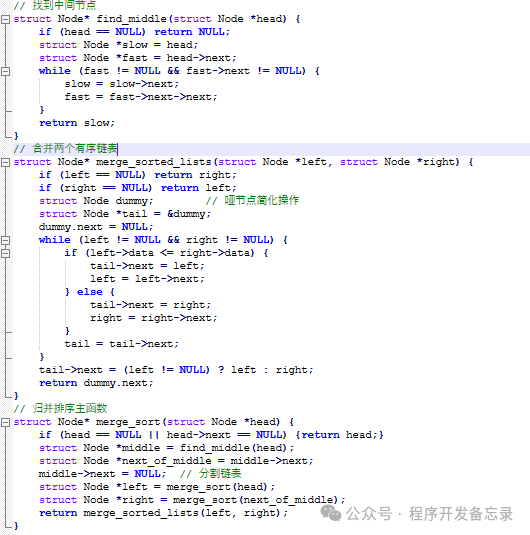Viewport: 530px width, 535px height.
Task: Click line 'struct Node *left = merge_sort(head);'
Action: [x=157, y=487]
